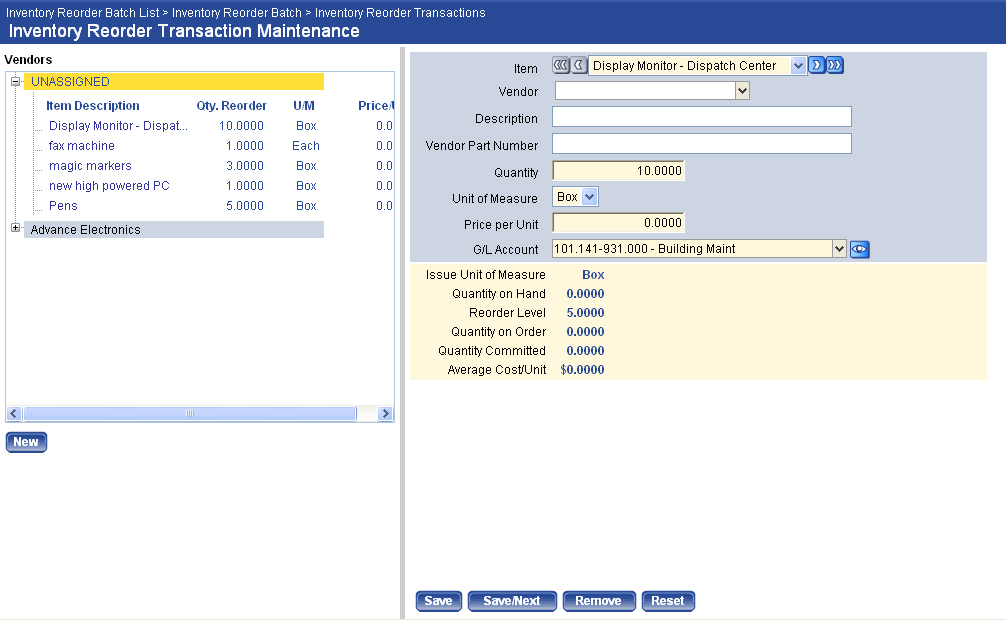Image resolution: width=1006 pixels, height=620 pixels.
Task: Select the magic markers item
Action: point(90,166)
